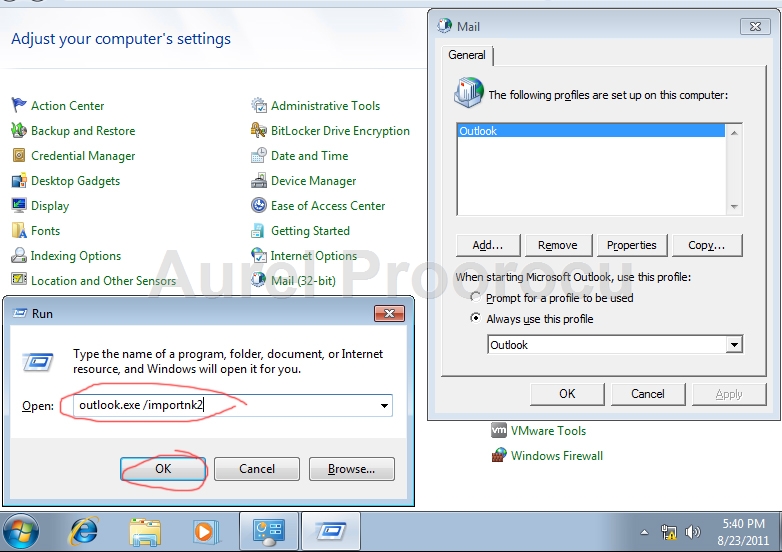Open Mail (32-bit) link text
Viewport: 782px width, 552px height.
303,281
